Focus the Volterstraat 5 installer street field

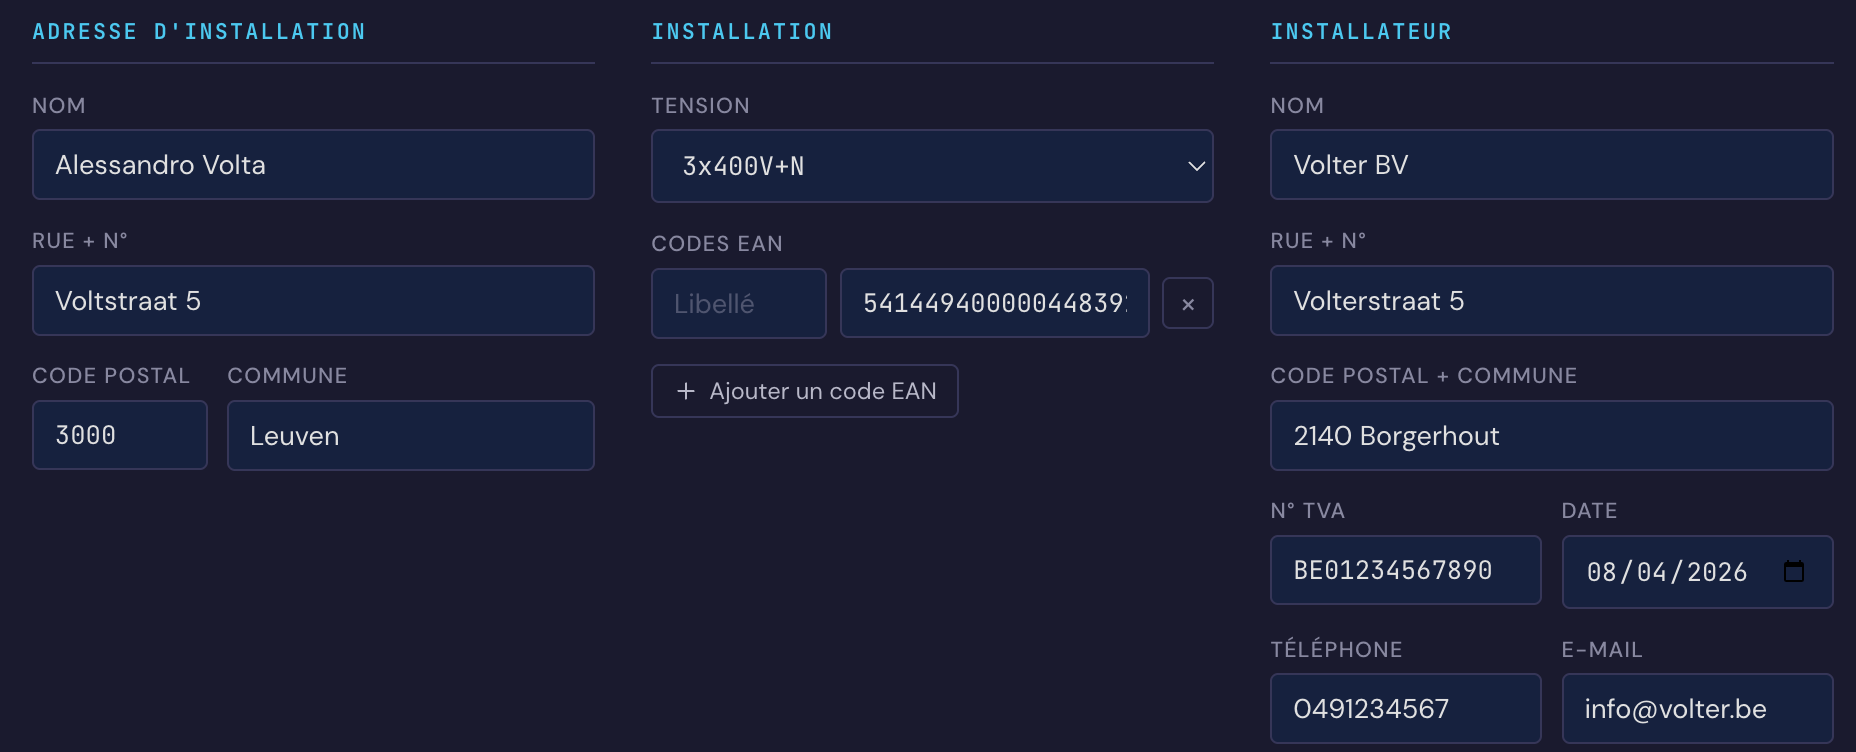pos(1552,300)
